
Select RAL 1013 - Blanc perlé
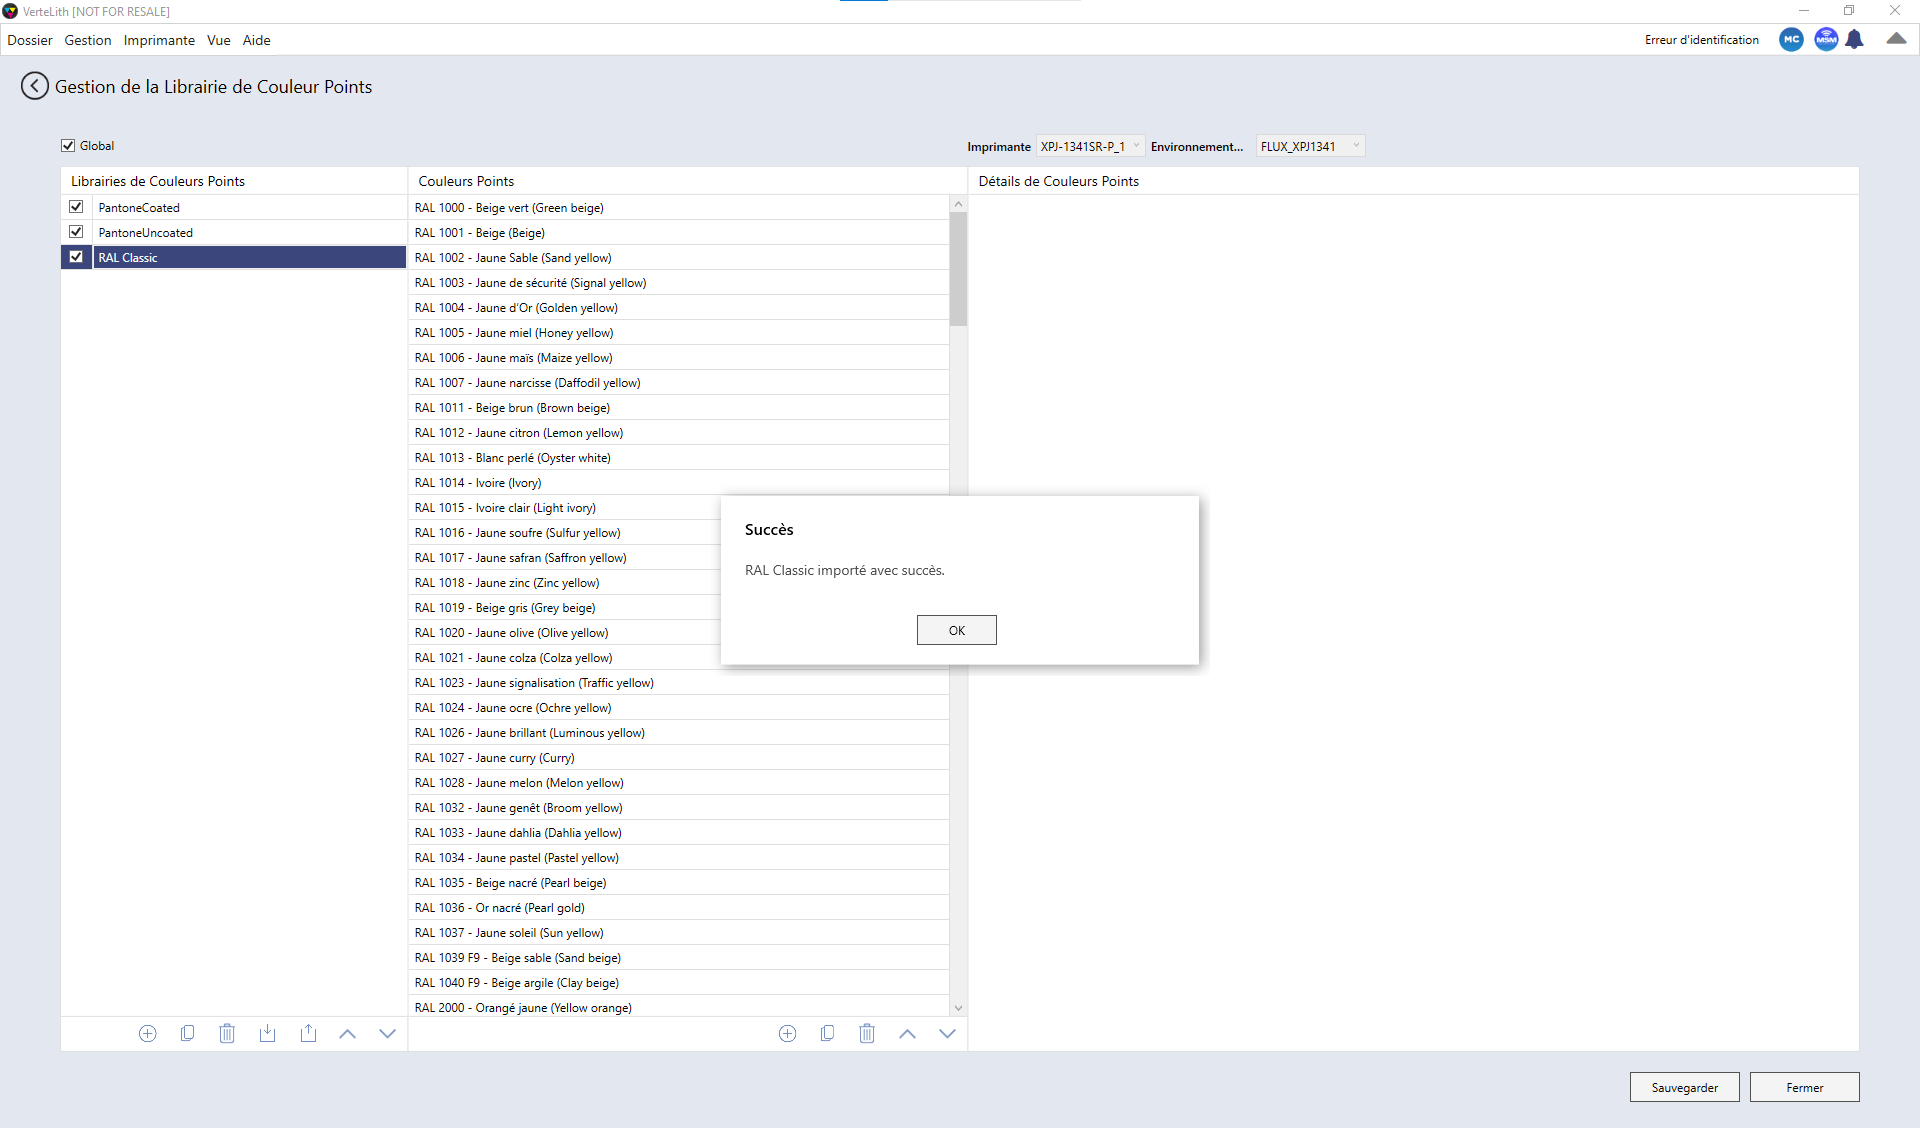click(x=679, y=457)
